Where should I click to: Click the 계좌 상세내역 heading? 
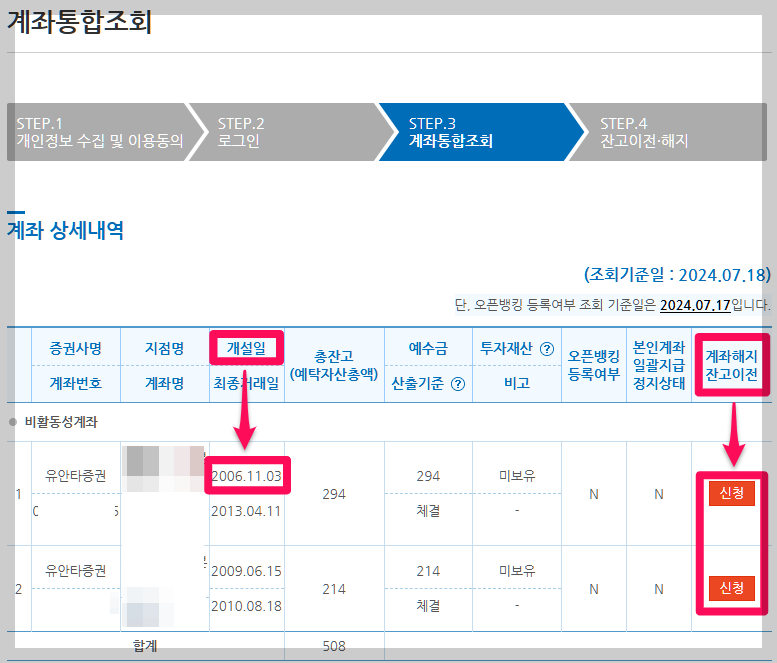click(65, 230)
